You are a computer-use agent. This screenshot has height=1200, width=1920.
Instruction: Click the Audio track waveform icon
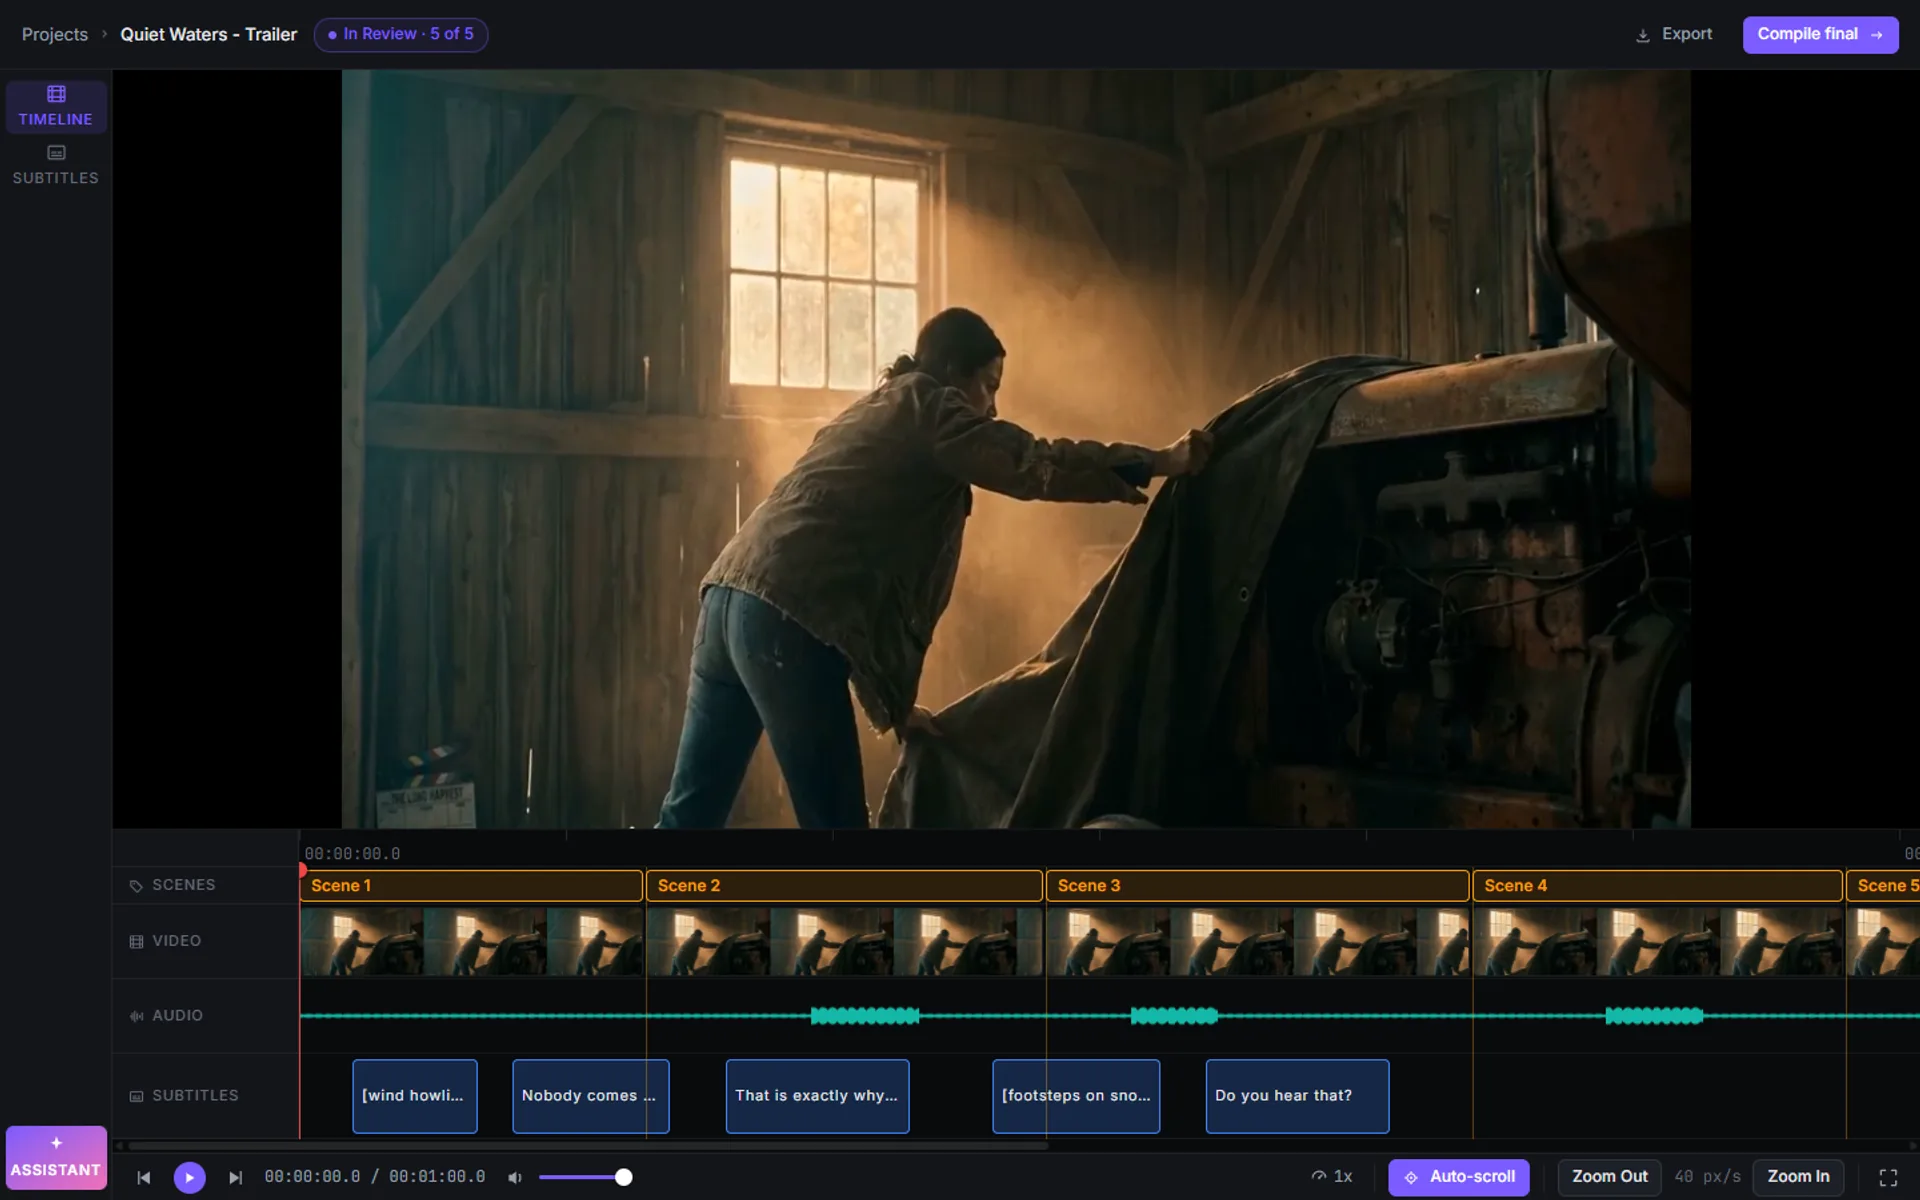point(136,1016)
